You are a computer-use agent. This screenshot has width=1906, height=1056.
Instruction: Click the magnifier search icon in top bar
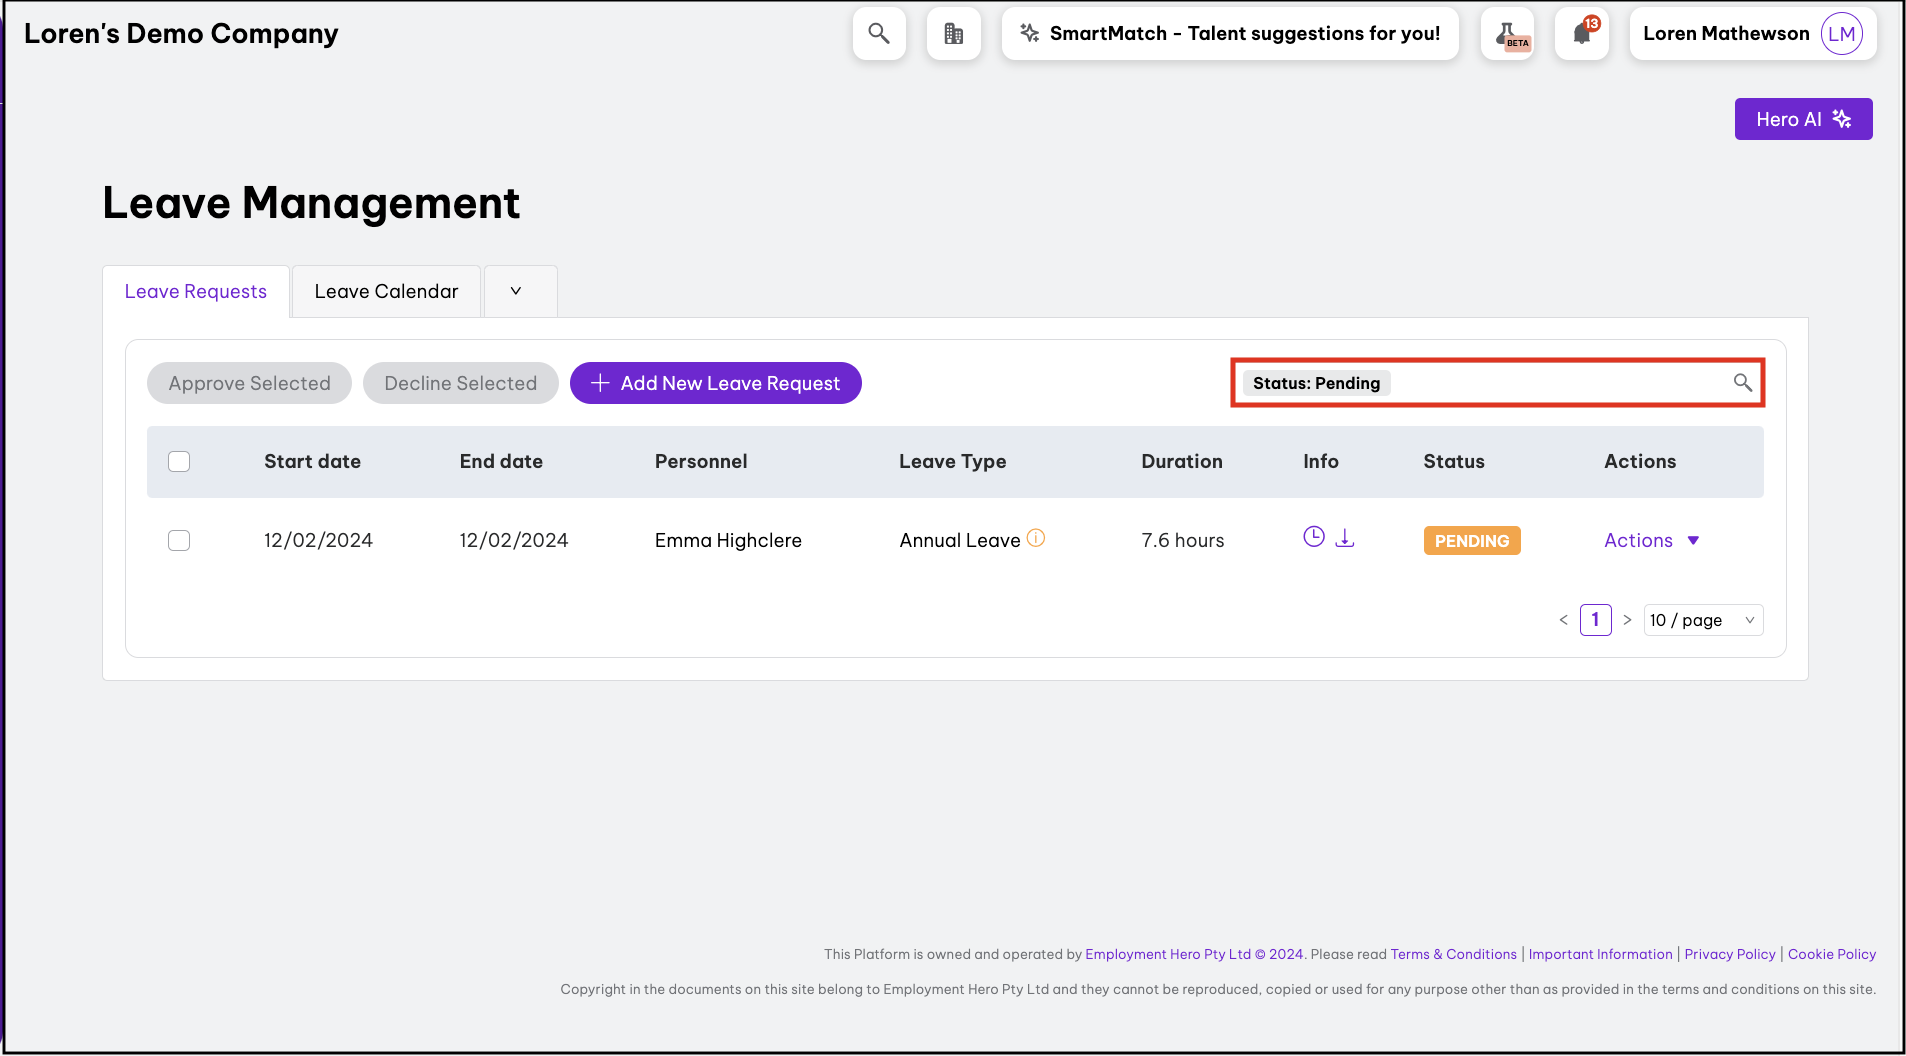coord(879,34)
